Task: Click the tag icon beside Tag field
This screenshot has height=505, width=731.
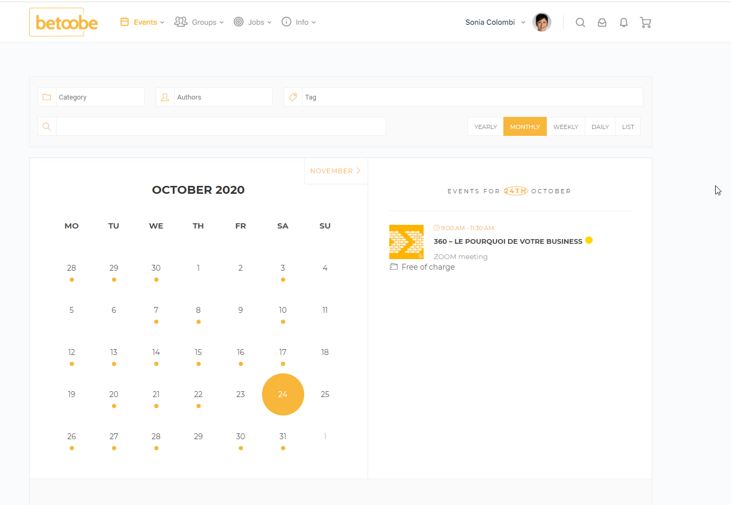Action: (293, 97)
